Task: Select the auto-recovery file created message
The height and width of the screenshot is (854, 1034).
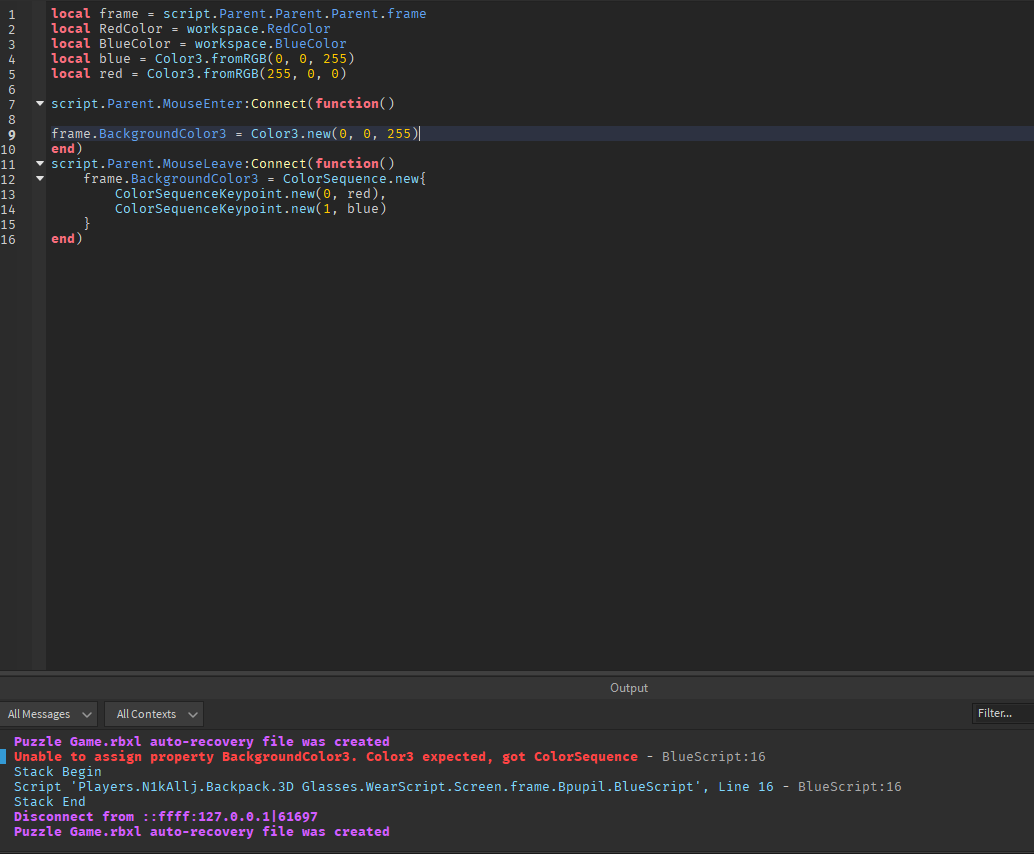Action: [x=200, y=741]
